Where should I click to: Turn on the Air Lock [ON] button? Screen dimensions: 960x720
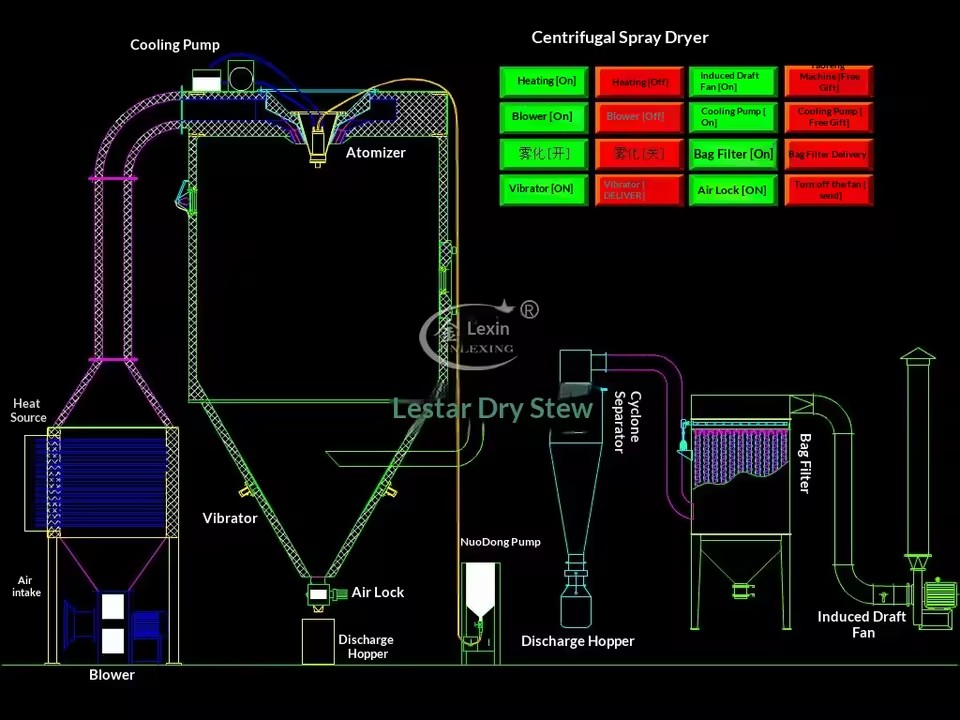tap(733, 190)
